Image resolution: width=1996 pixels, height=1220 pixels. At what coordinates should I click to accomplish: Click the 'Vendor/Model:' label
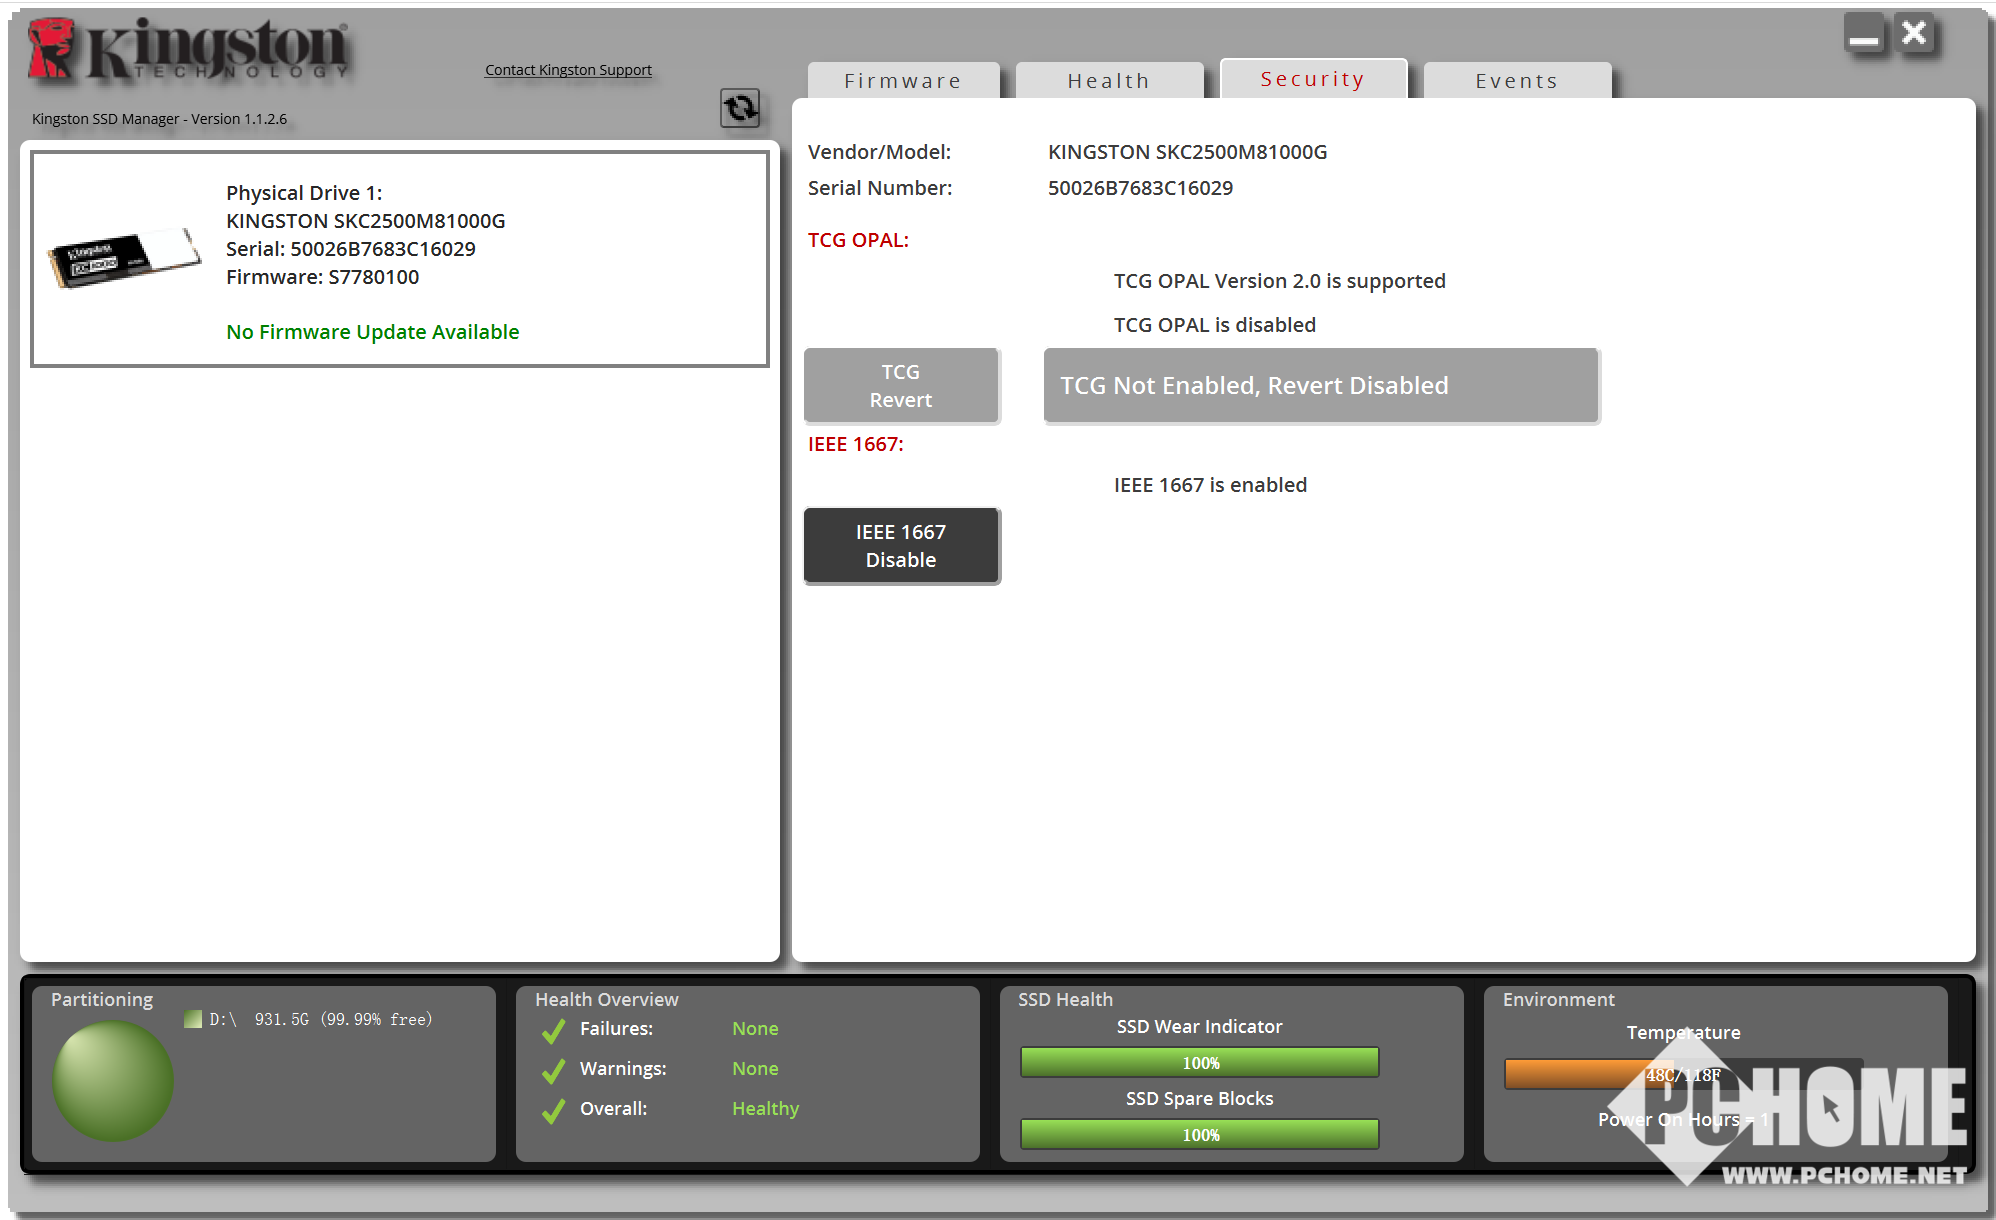879,152
